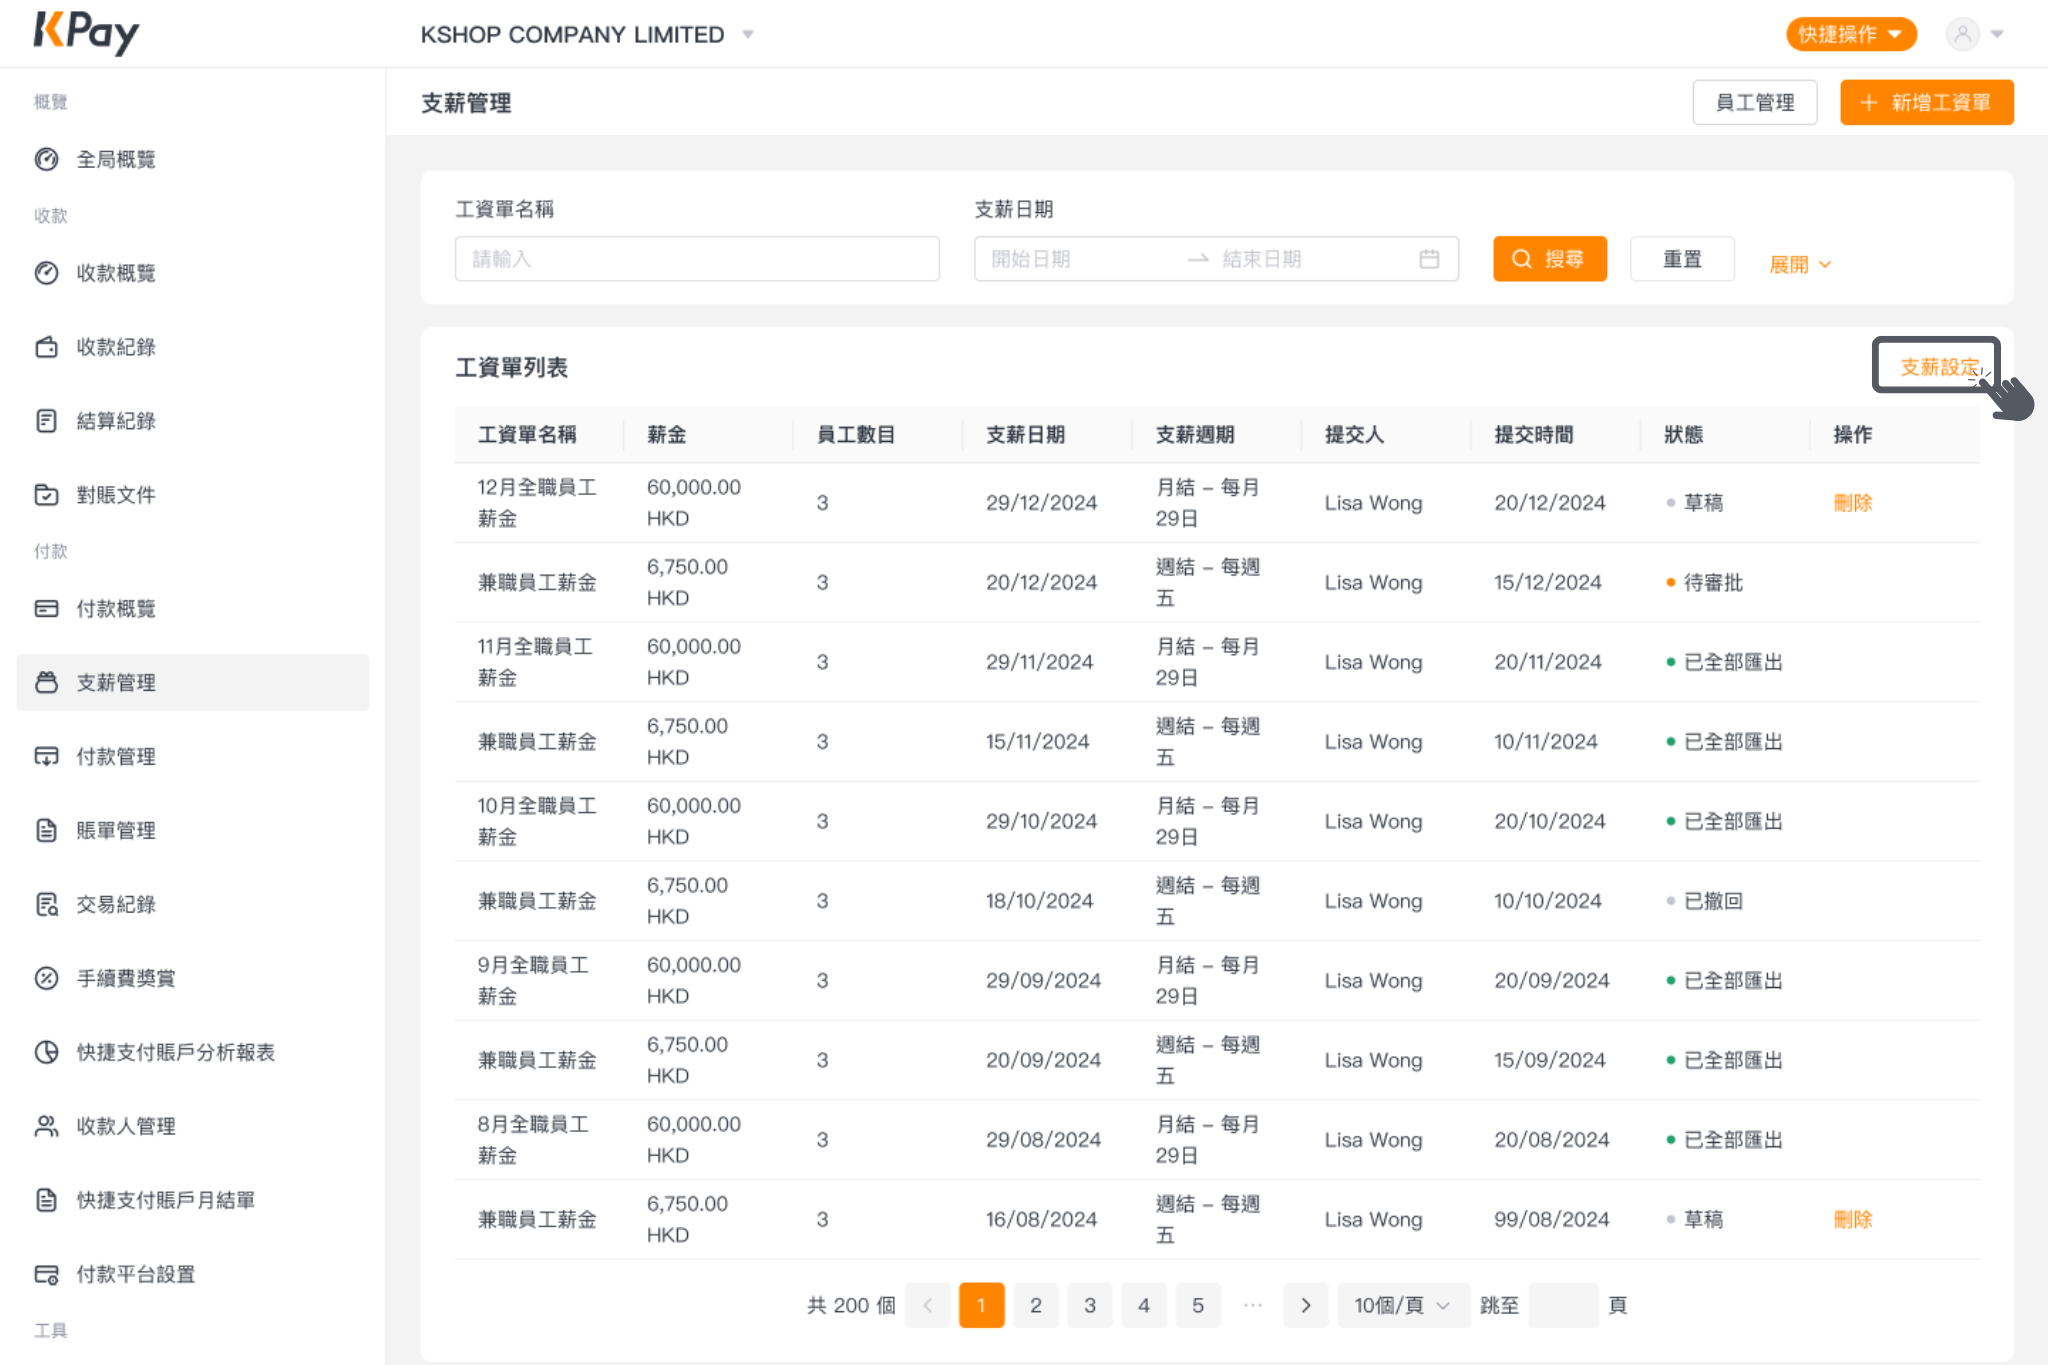
Task: Open 快捷支付賬戶分析報表 pie chart icon
Action: (x=46, y=1053)
